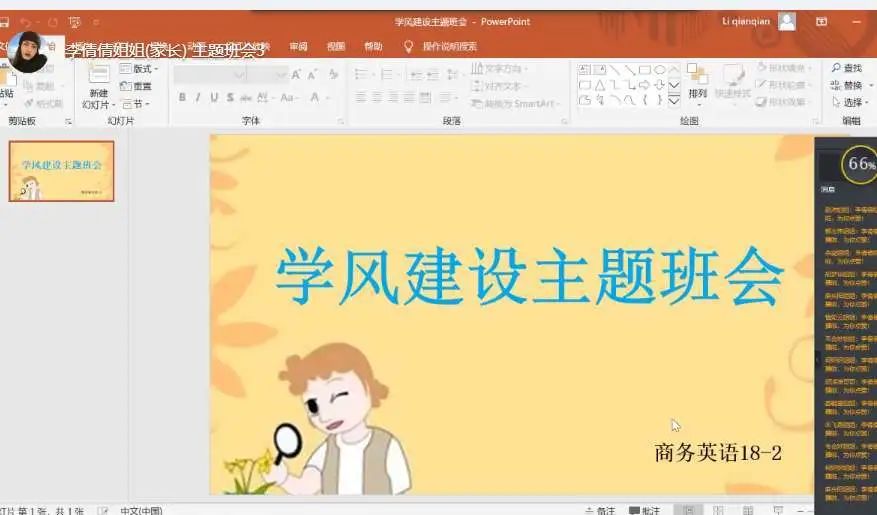Screen dimensions: 877x515
Task: Select the triangle shape in shapes gallery
Action: point(600,85)
